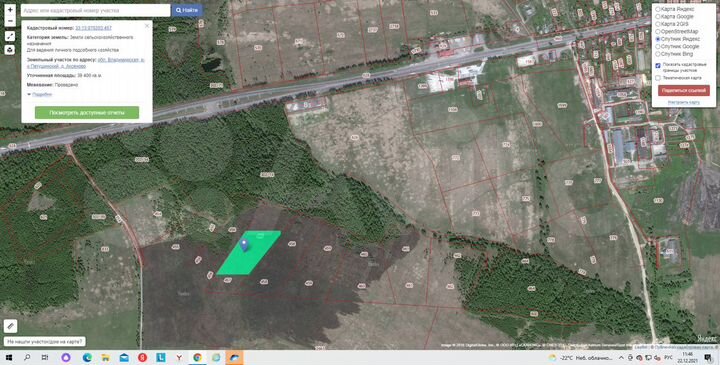Image resolution: width=720 pixels, height=365 pixels.
Task: Open the weather widget showing -22°C
Action: (580, 358)
